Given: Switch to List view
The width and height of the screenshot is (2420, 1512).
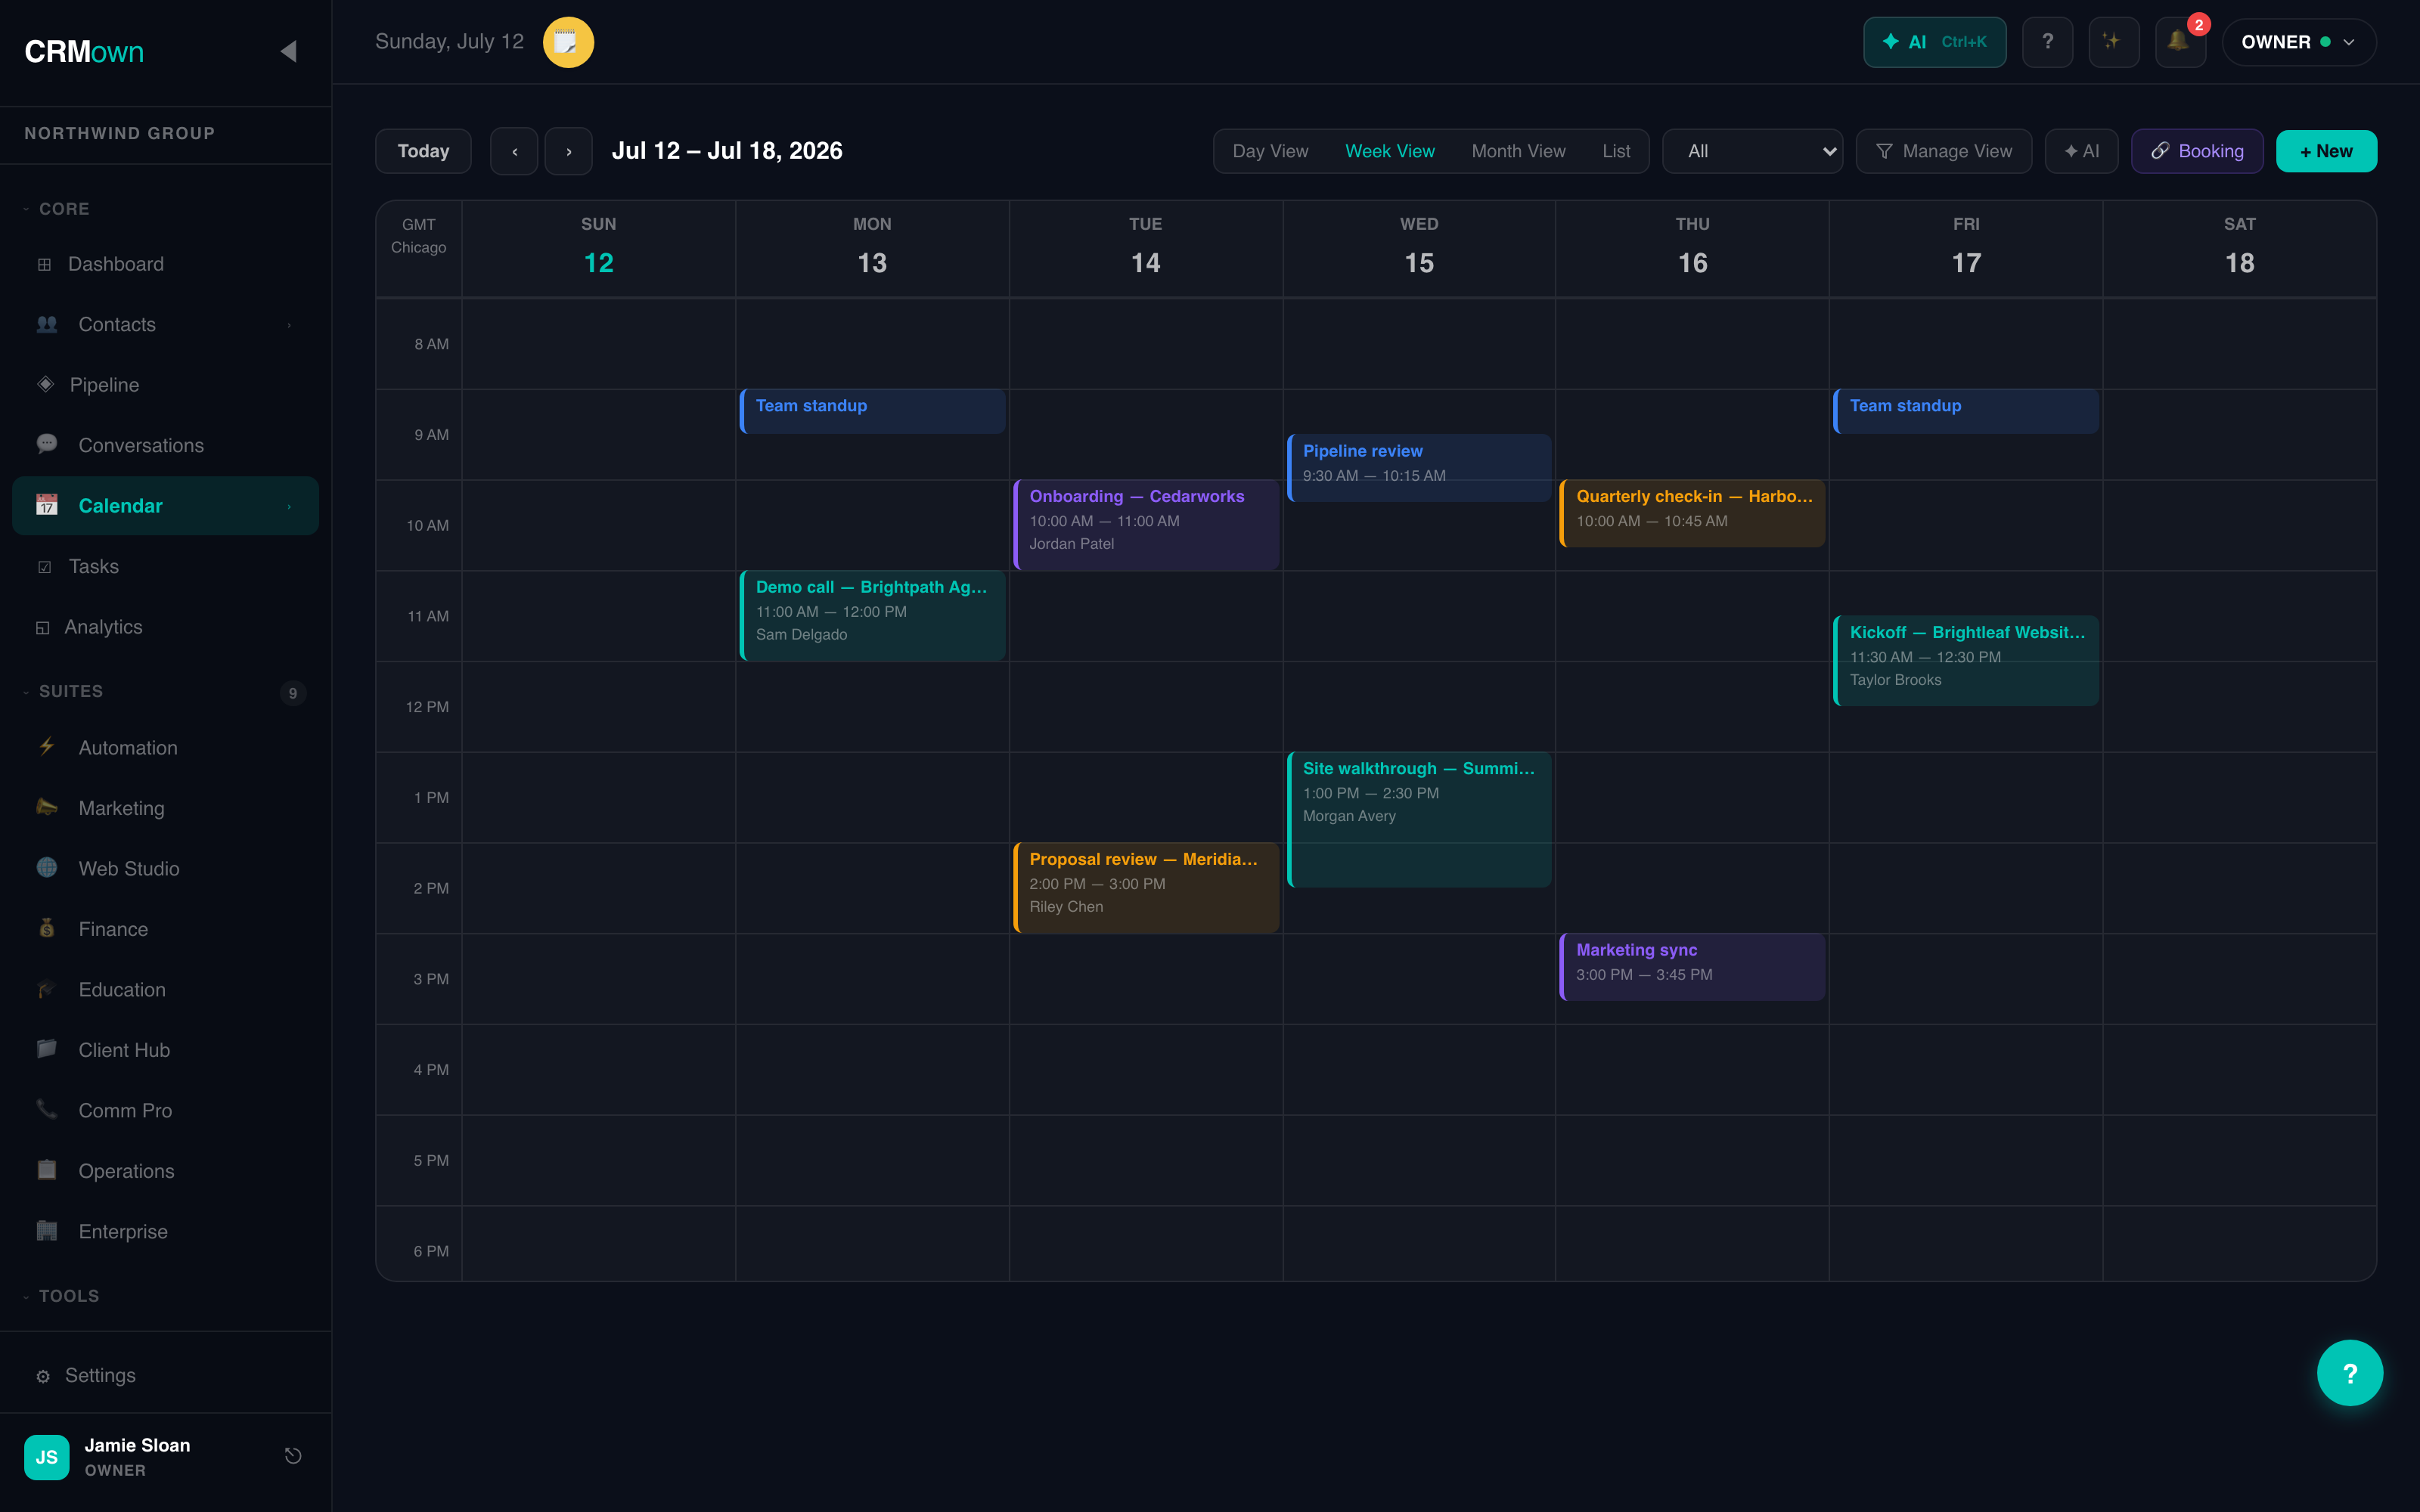Looking at the screenshot, I should [1616, 151].
